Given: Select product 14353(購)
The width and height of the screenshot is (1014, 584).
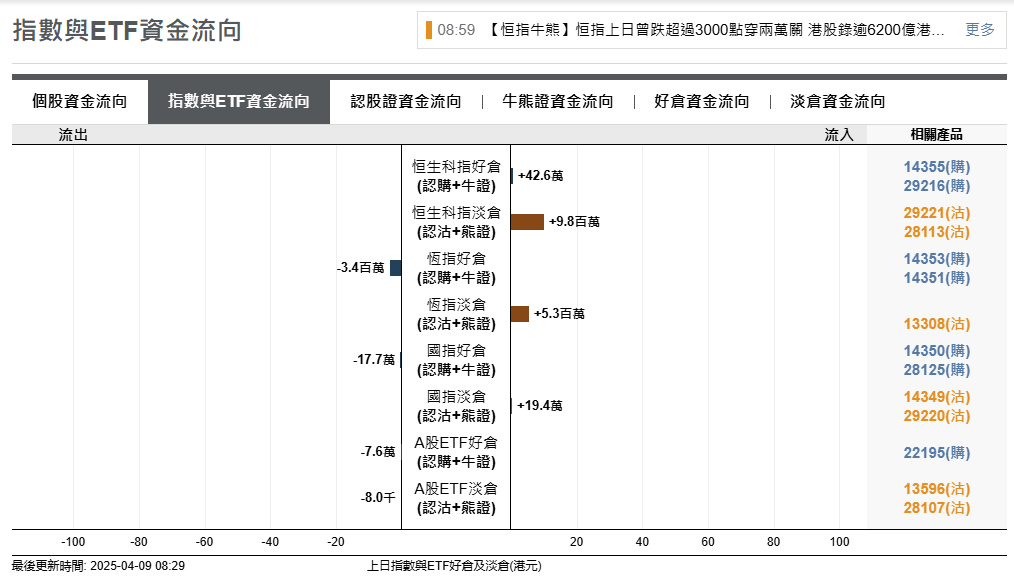Looking at the screenshot, I should (x=937, y=259).
